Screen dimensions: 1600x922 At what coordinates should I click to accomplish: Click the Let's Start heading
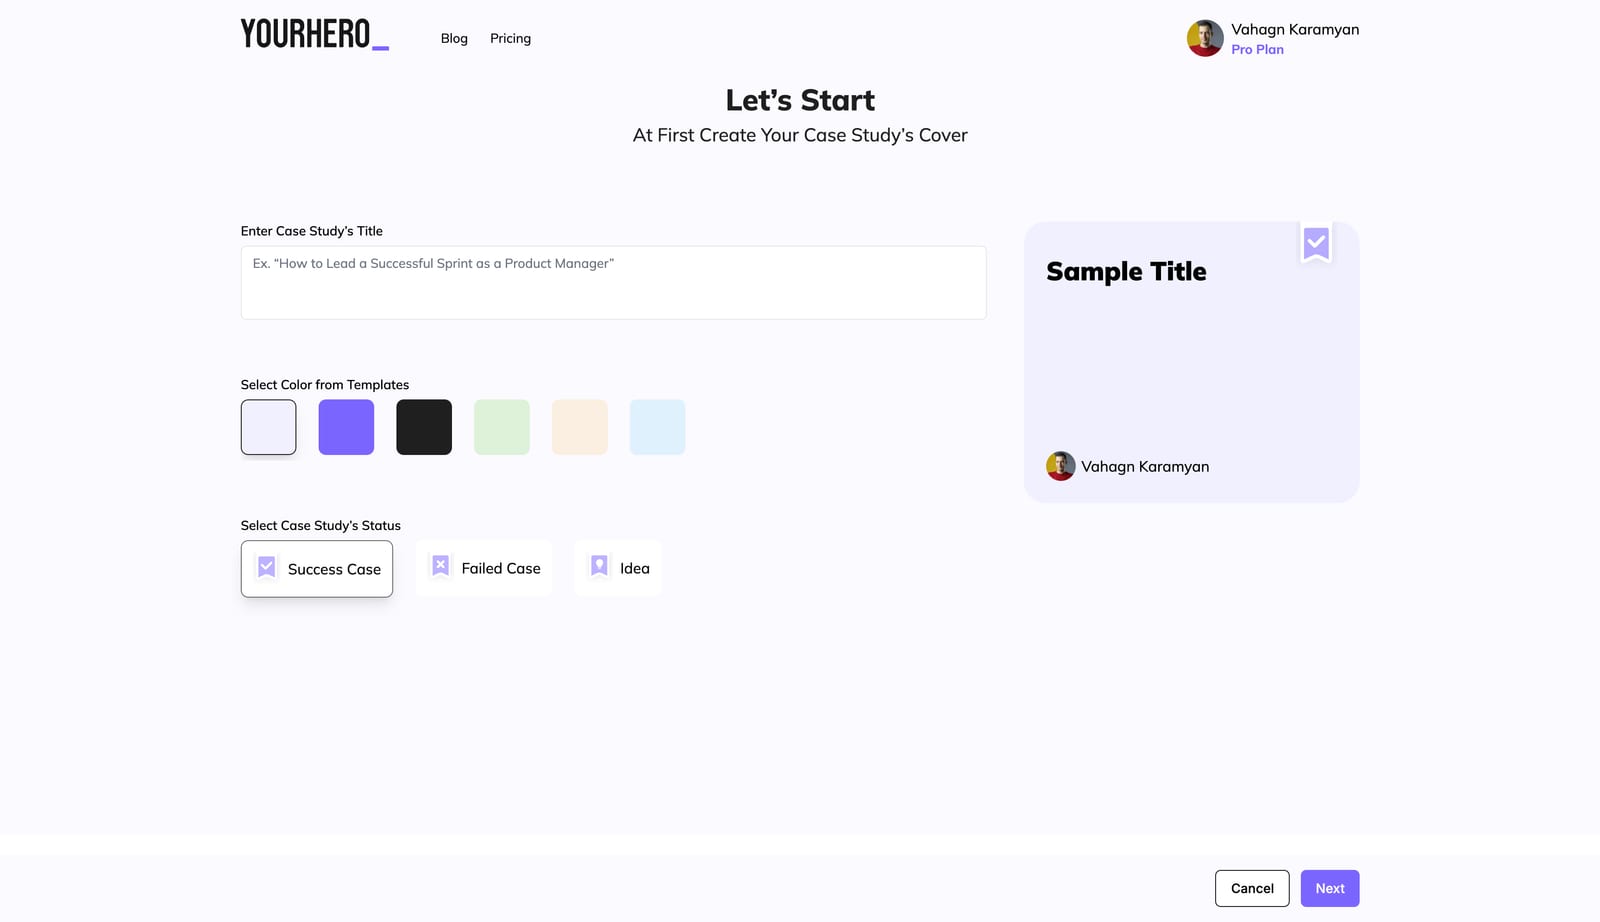(800, 100)
